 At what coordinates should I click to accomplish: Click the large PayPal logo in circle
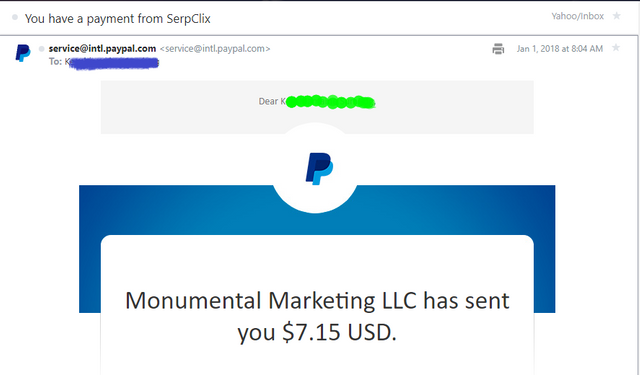(x=319, y=169)
